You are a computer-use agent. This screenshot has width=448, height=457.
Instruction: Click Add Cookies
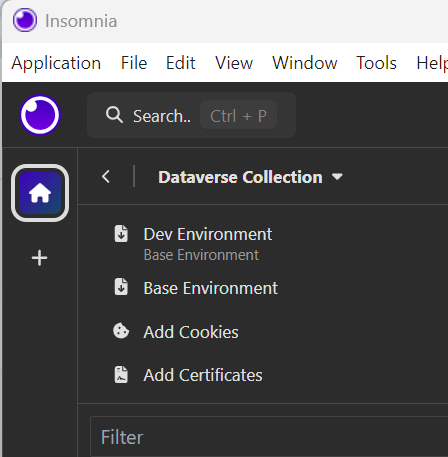tap(191, 332)
